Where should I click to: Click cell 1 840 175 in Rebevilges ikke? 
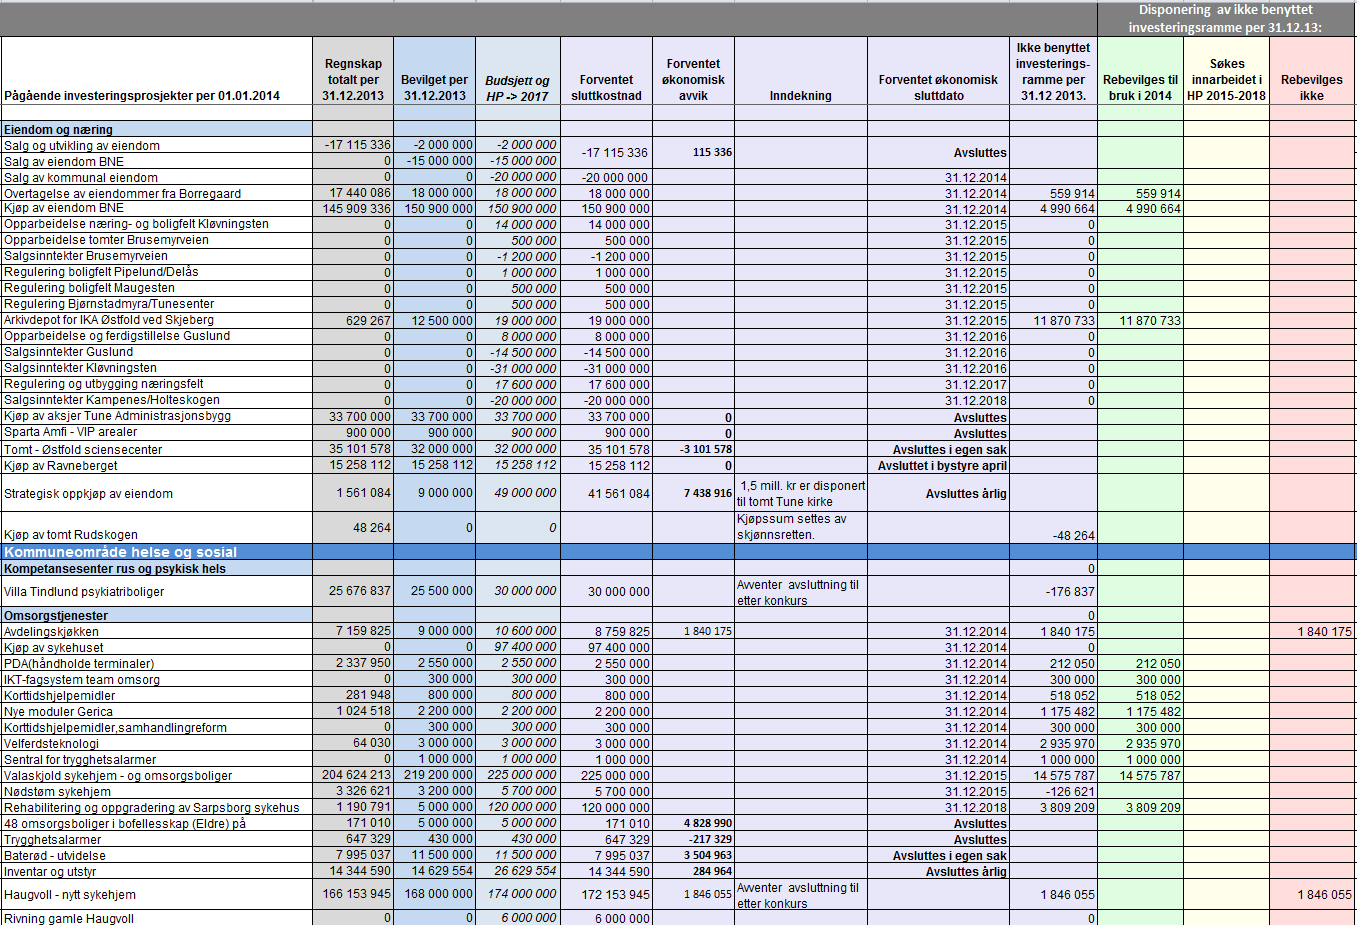(1325, 632)
